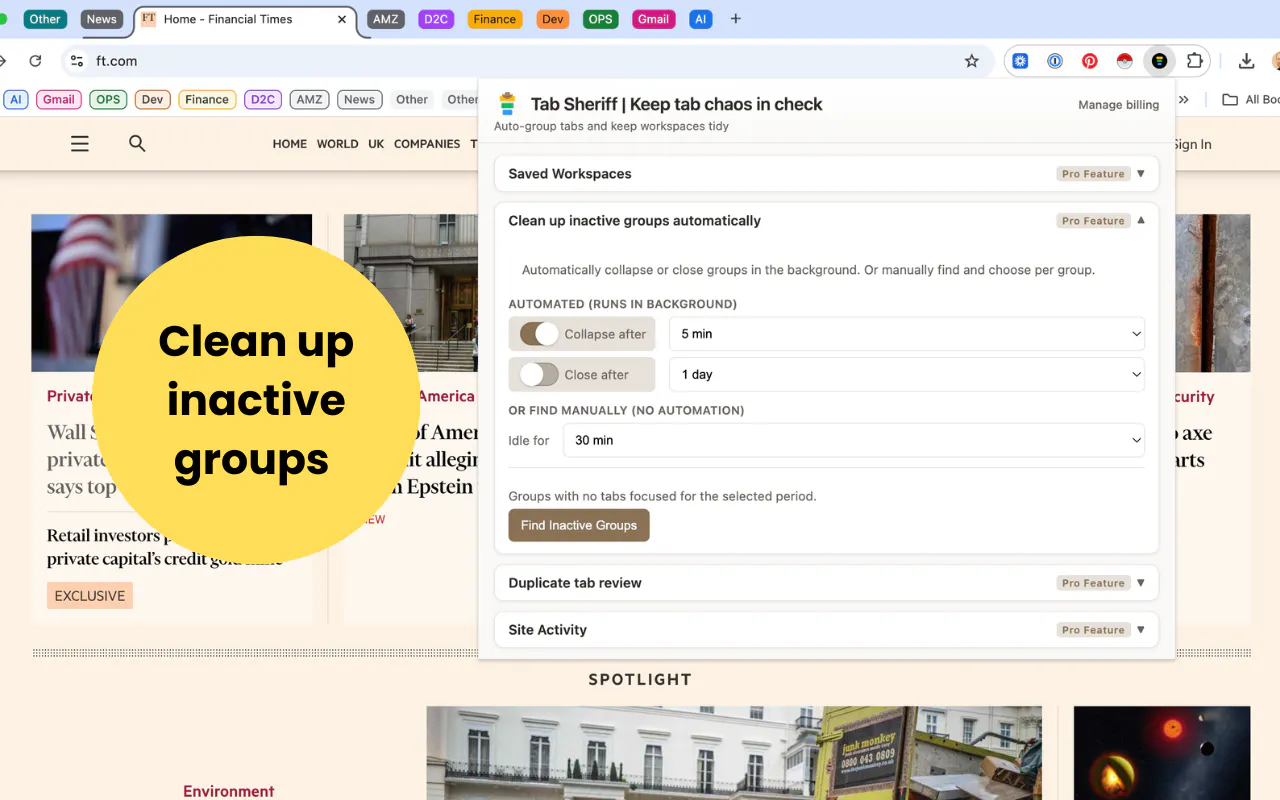
Task: Open the Pinterest extension icon
Action: click(1090, 61)
